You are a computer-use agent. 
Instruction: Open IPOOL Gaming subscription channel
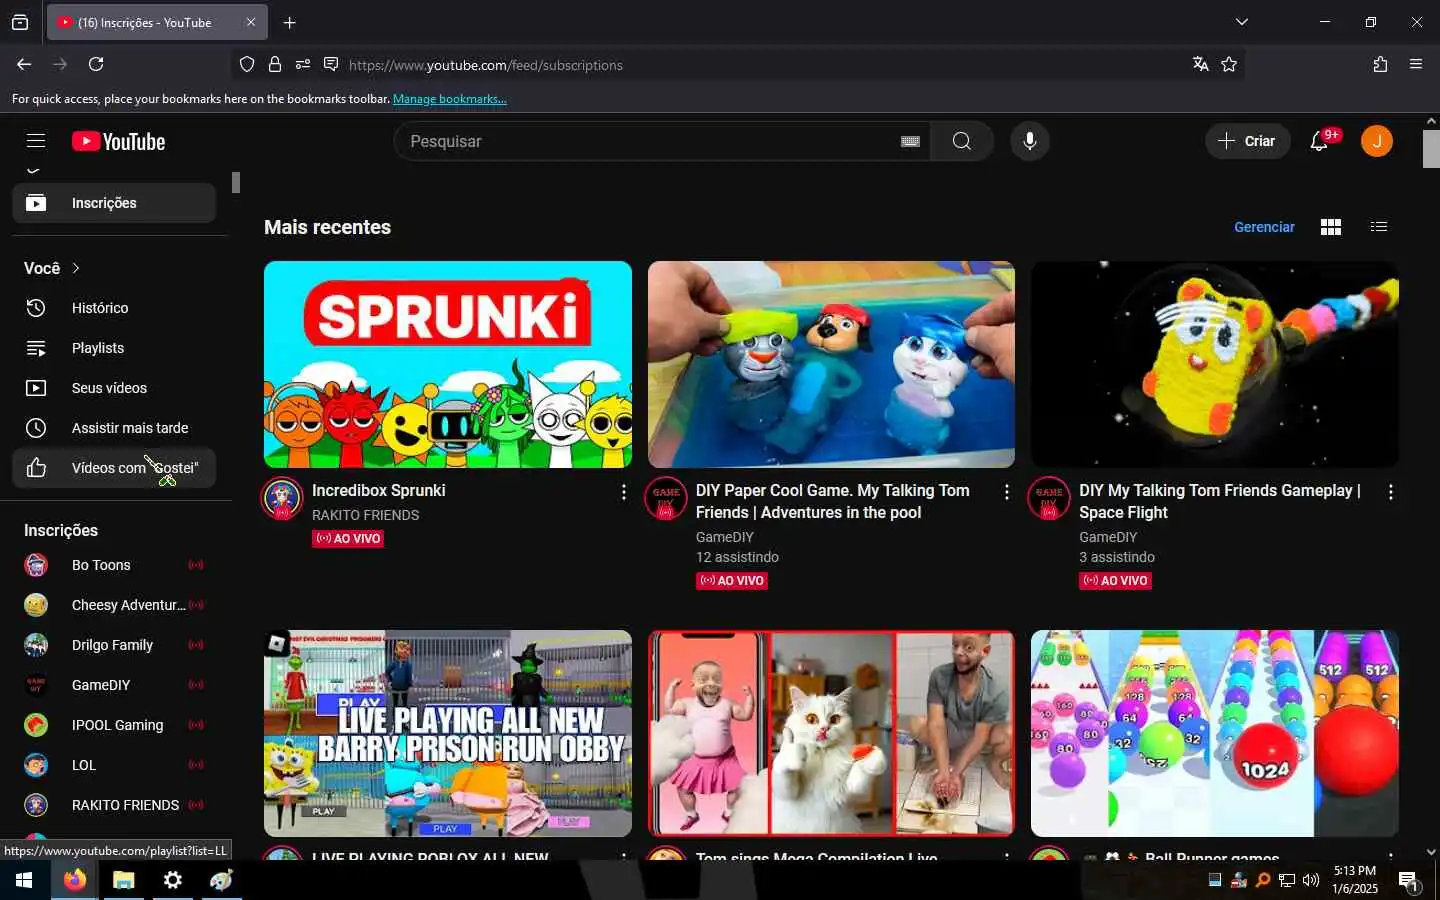pos(114,725)
